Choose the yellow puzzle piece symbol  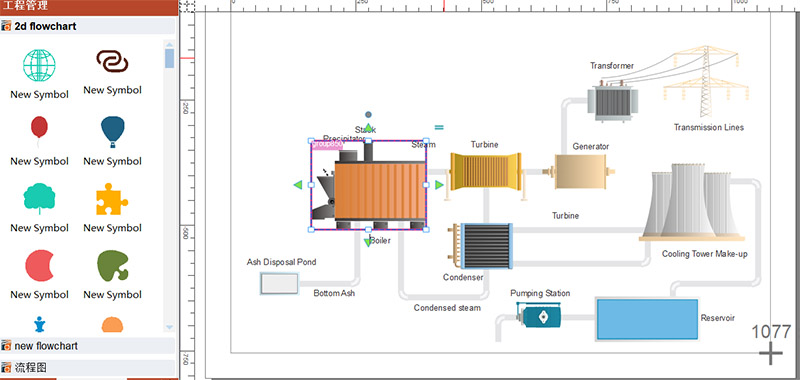click(x=112, y=199)
